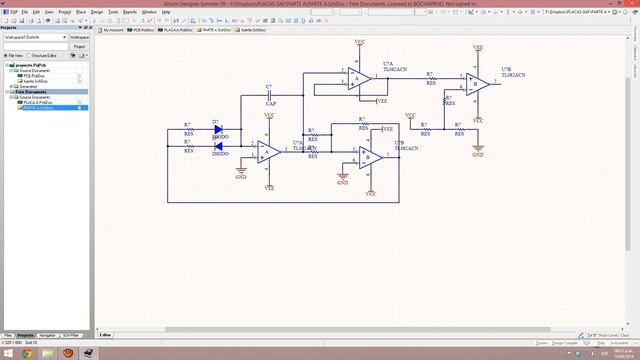This screenshot has height=360, width=640.
Task: Collapse the Free Documents node
Action: point(7,92)
